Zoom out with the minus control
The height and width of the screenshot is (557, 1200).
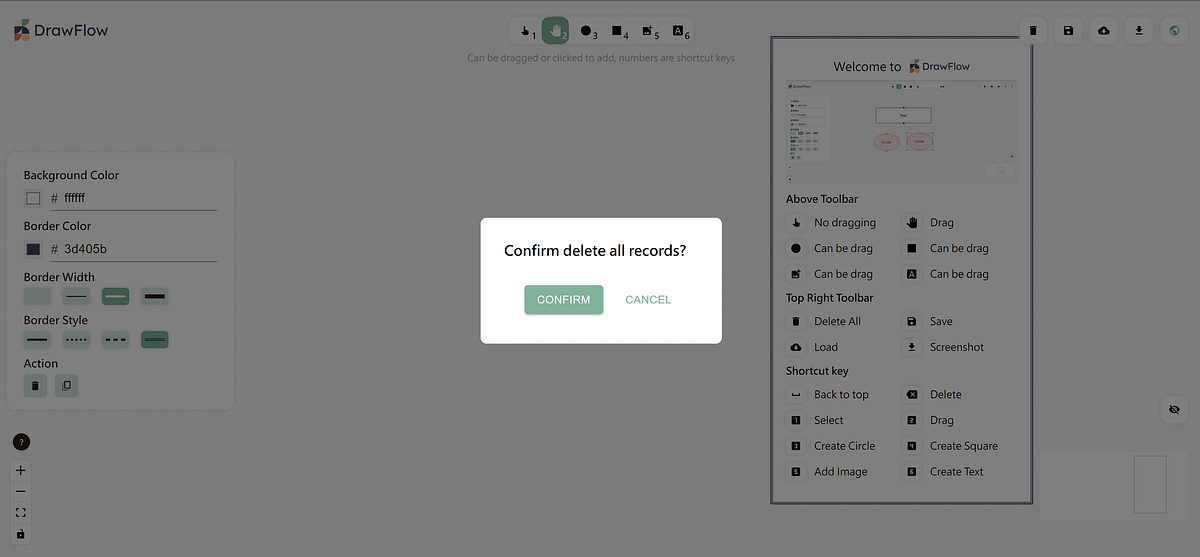click(x=21, y=492)
